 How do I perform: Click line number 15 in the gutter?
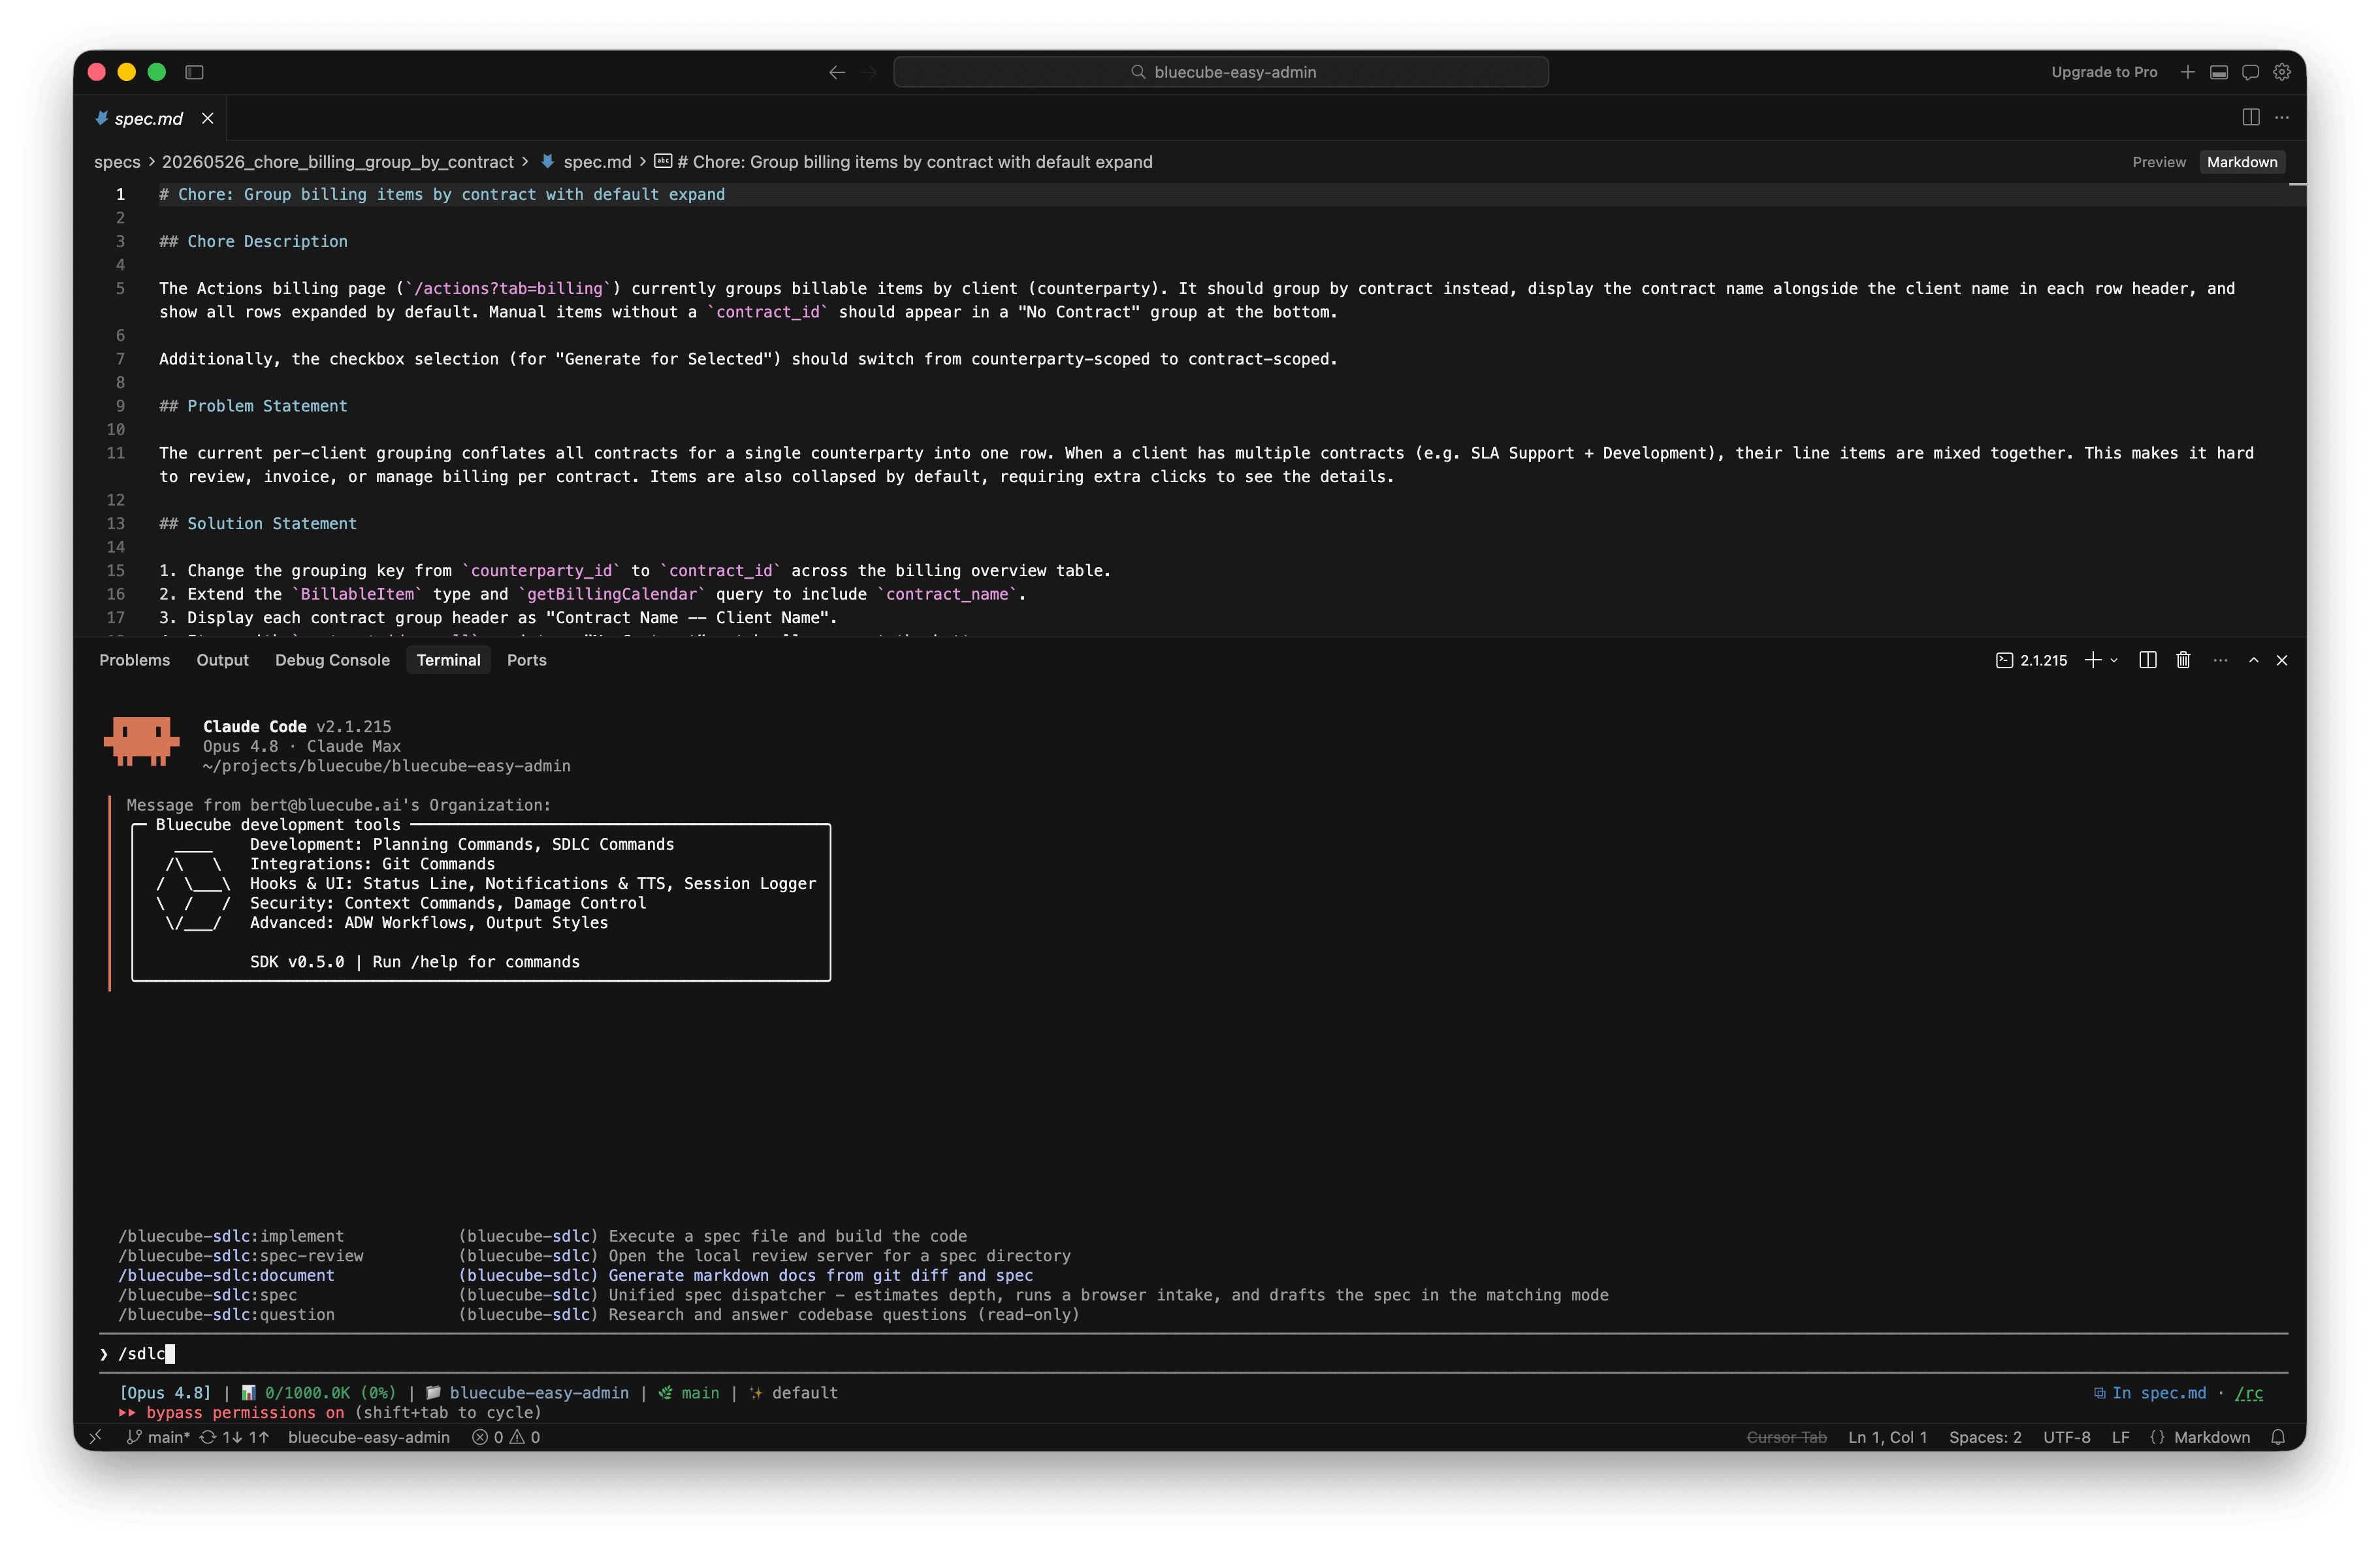point(116,570)
